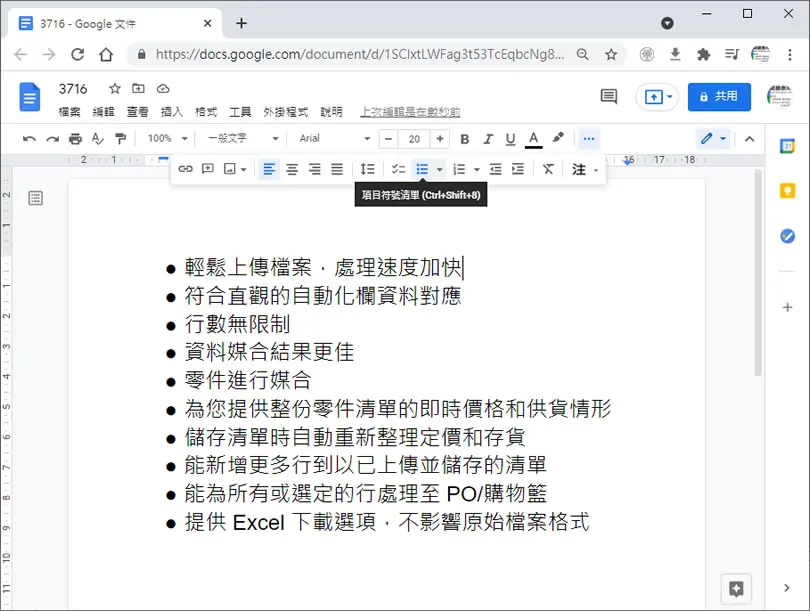Click the clear formatting icon
Image resolution: width=810 pixels, height=611 pixels.
click(548, 169)
